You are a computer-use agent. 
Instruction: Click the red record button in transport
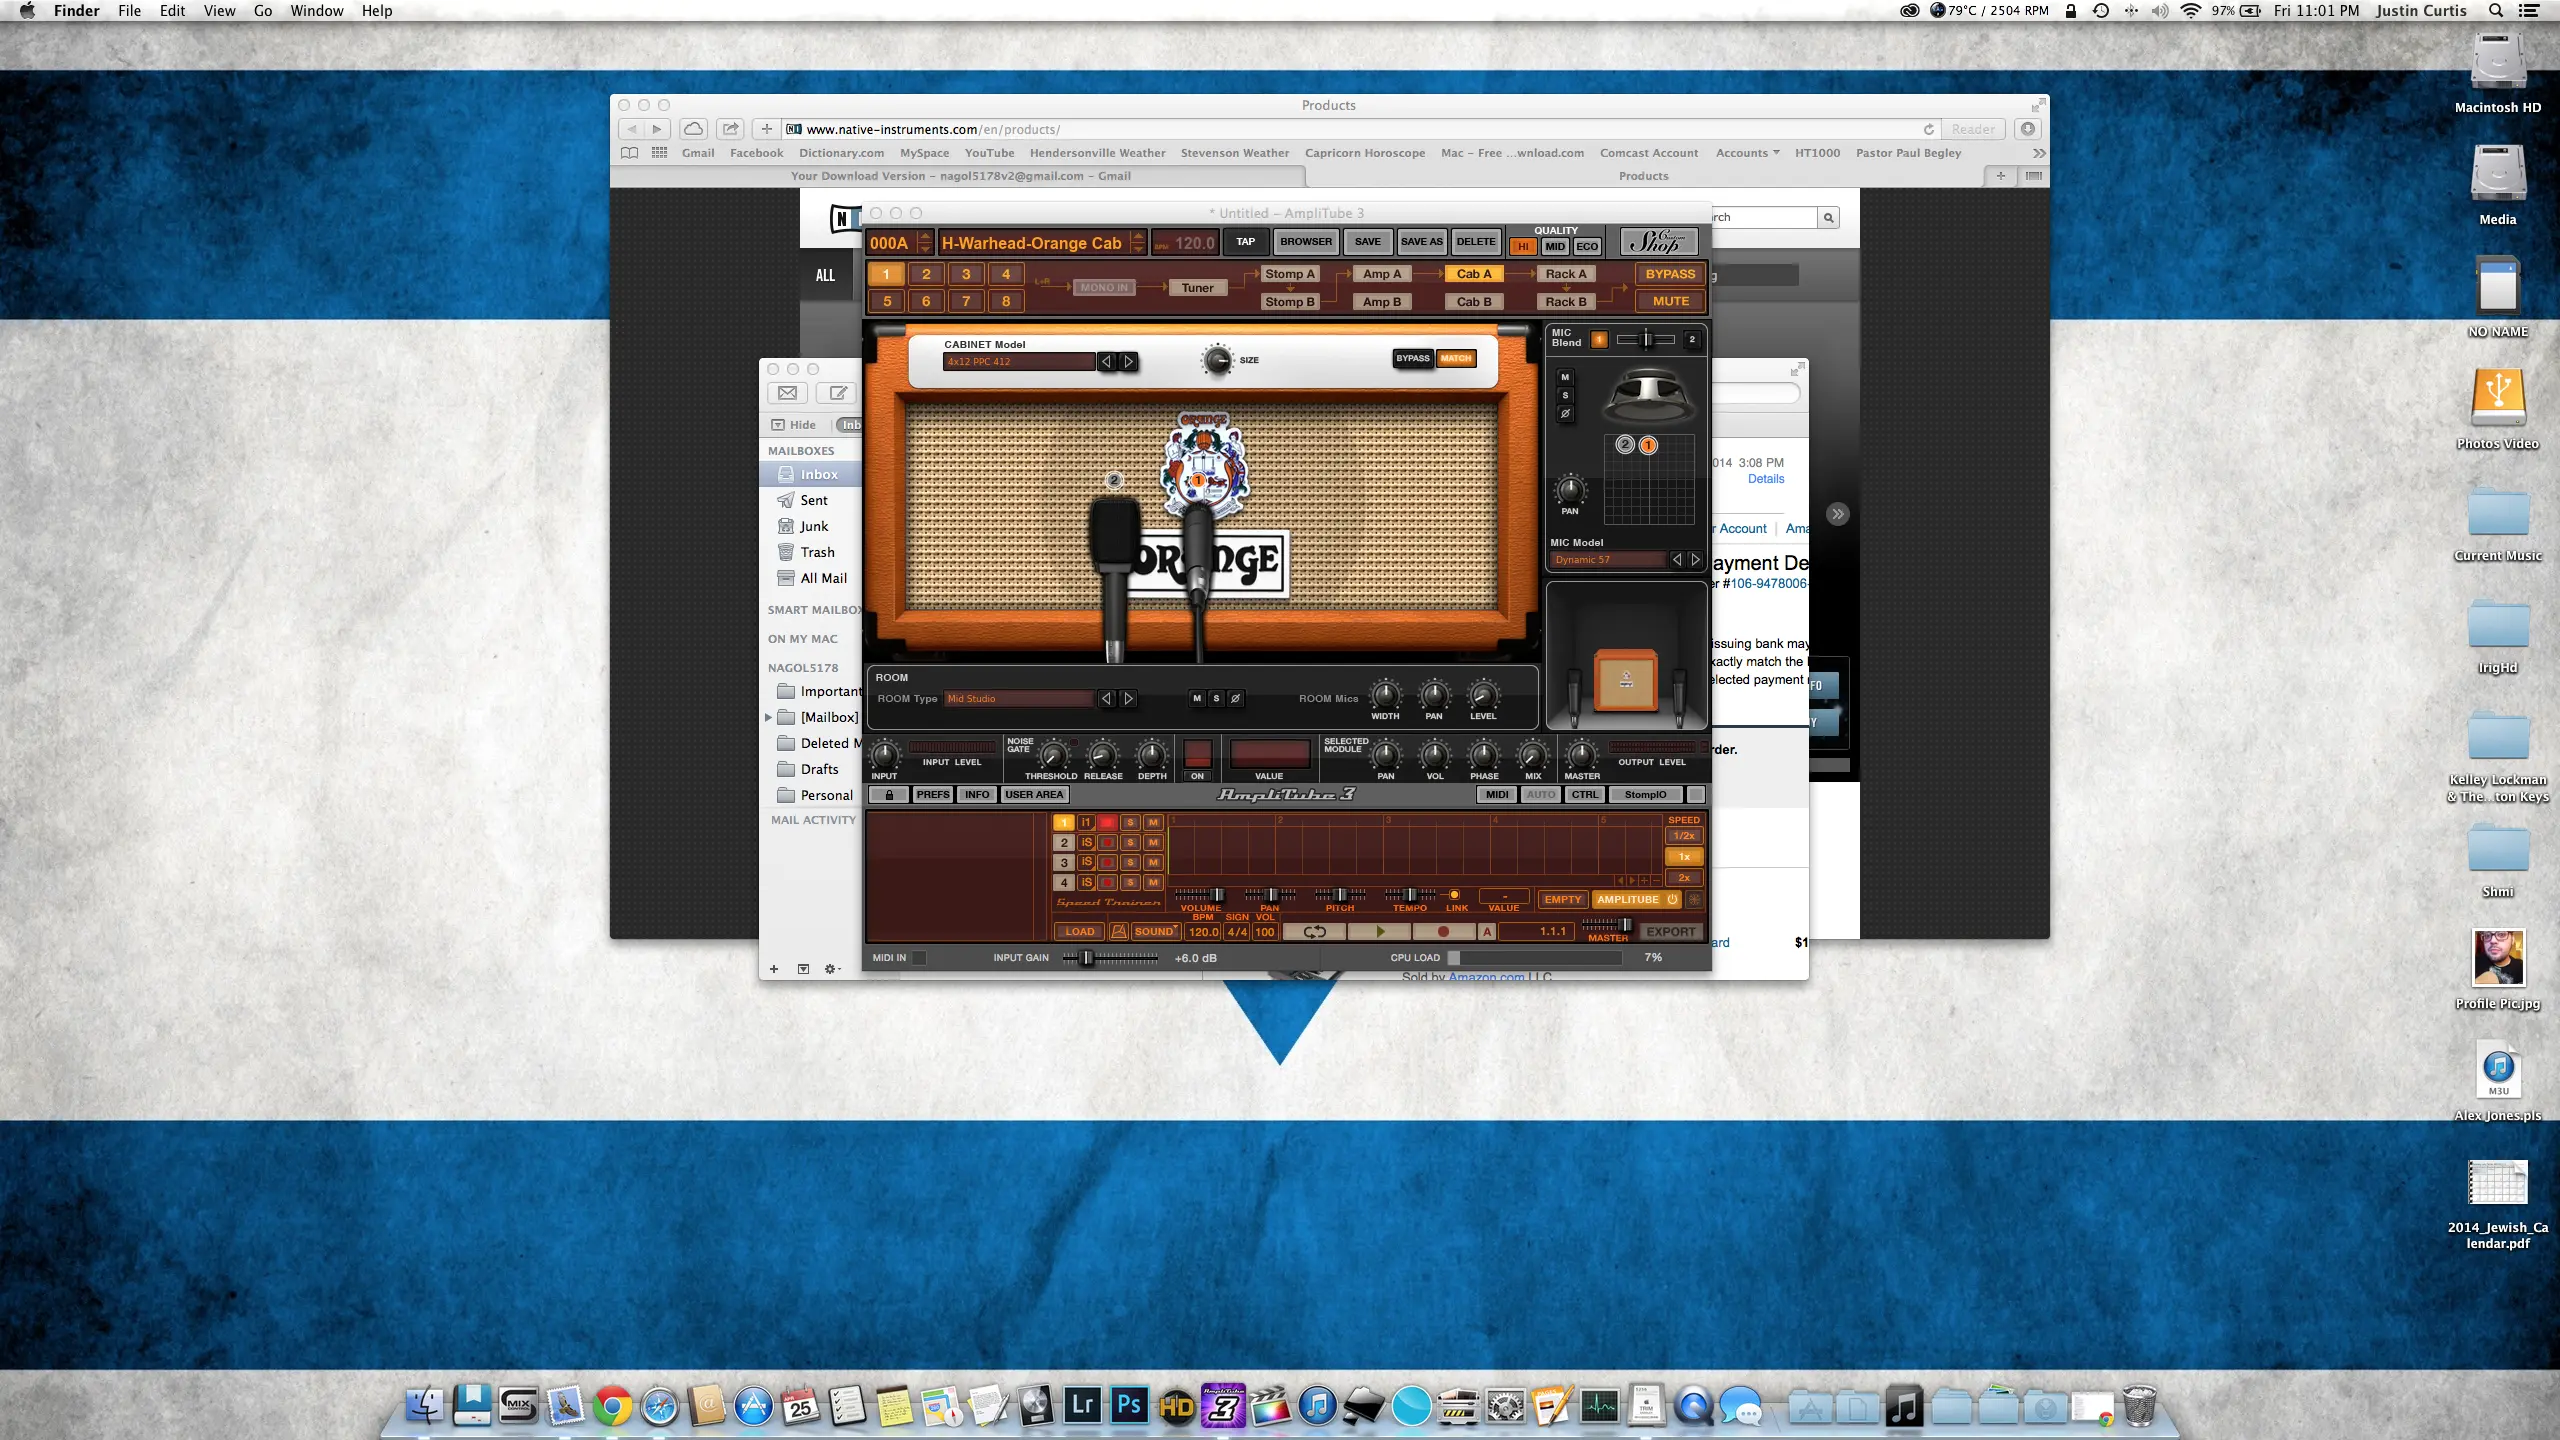click(x=1442, y=931)
